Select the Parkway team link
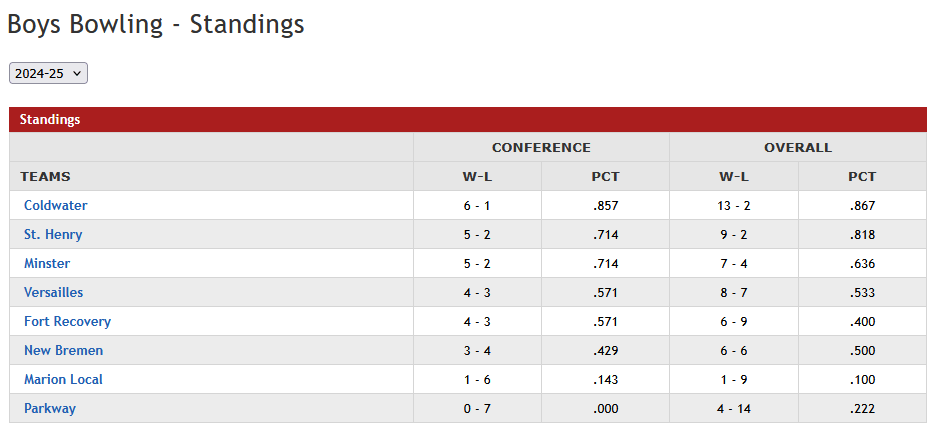This screenshot has height=437, width=937. (x=50, y=408)
